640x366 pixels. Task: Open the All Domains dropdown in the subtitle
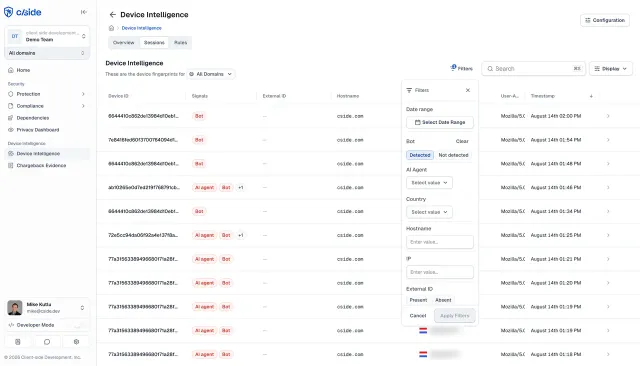click(211, 74)
